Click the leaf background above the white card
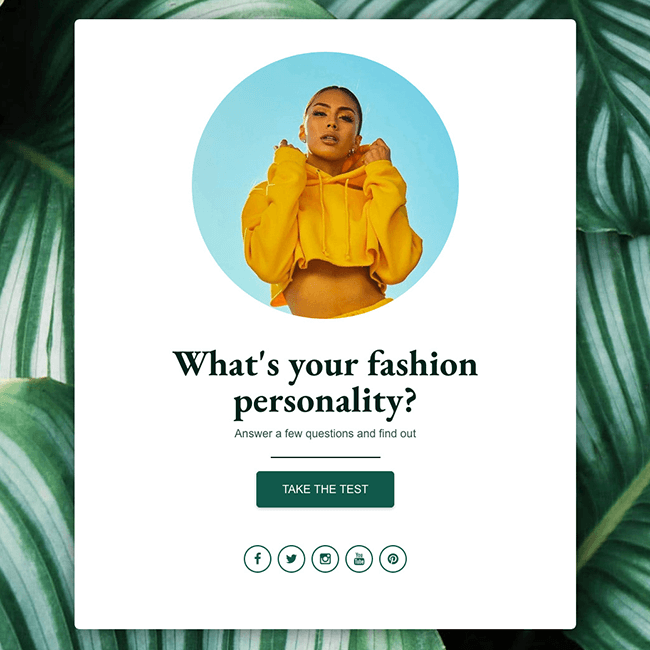The width and height of the screenshot is (650, 650). tap(325, 9)
